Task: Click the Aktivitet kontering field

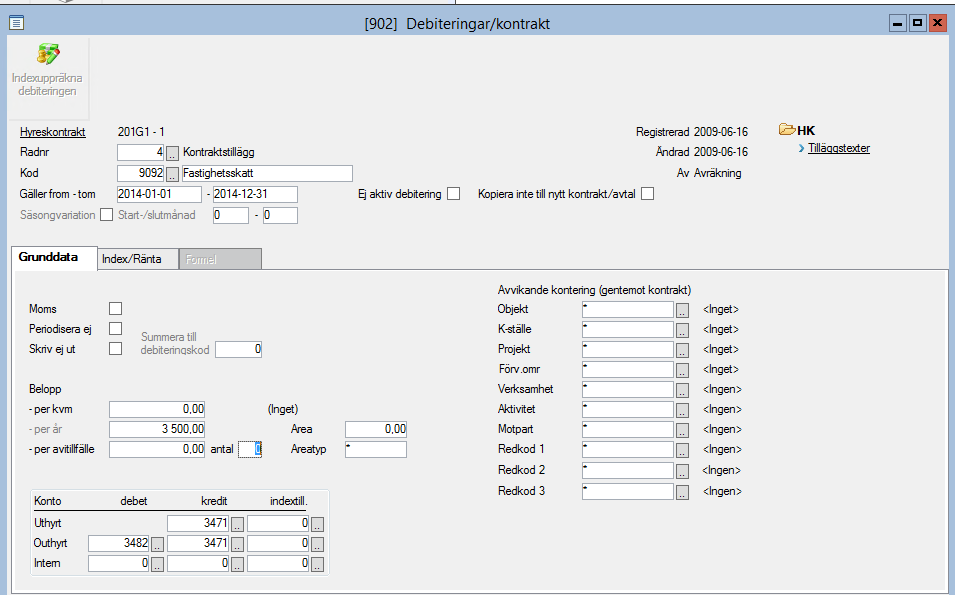Action: [628, 410]
